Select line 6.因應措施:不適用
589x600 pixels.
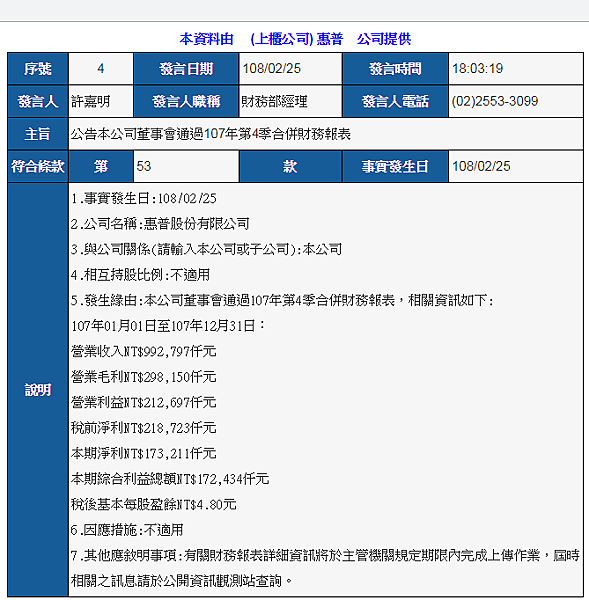point(127,530)
